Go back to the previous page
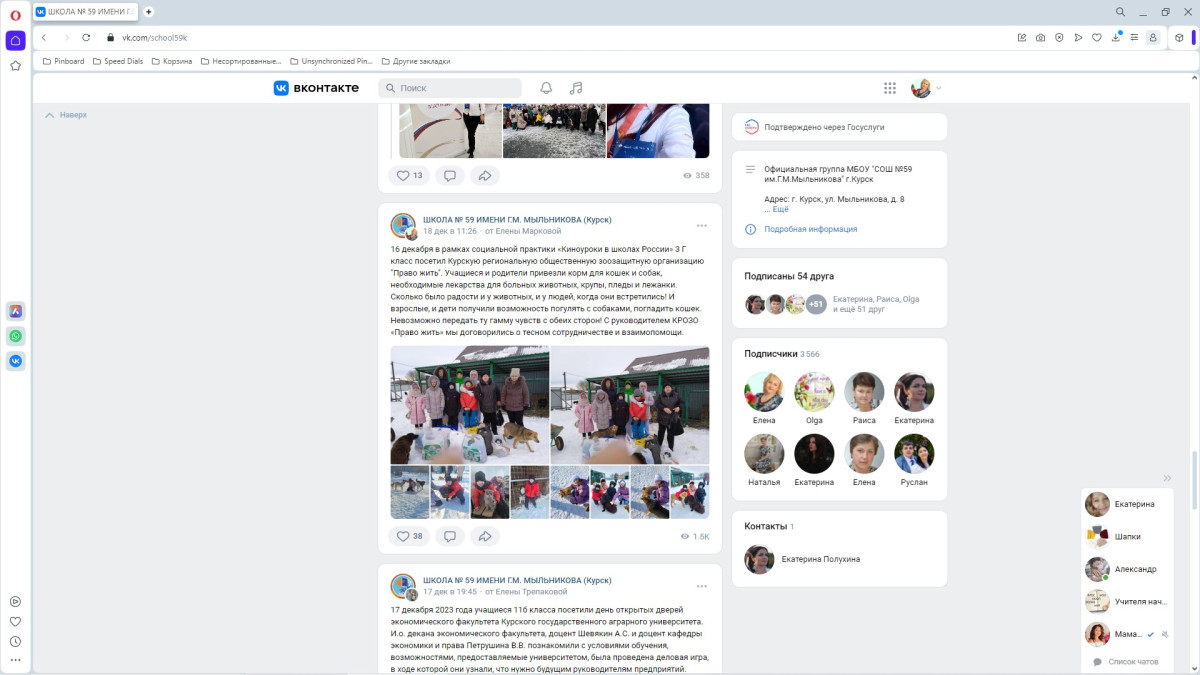1200x675 pixels. click(x=44, y=37)
